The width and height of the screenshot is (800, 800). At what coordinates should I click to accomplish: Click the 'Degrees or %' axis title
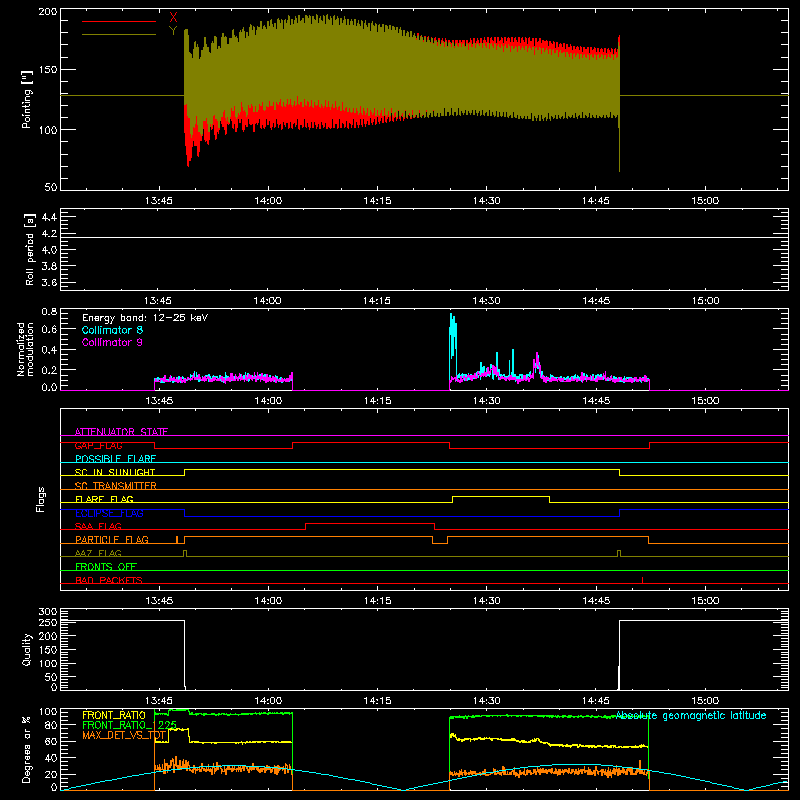pos(27,749)
